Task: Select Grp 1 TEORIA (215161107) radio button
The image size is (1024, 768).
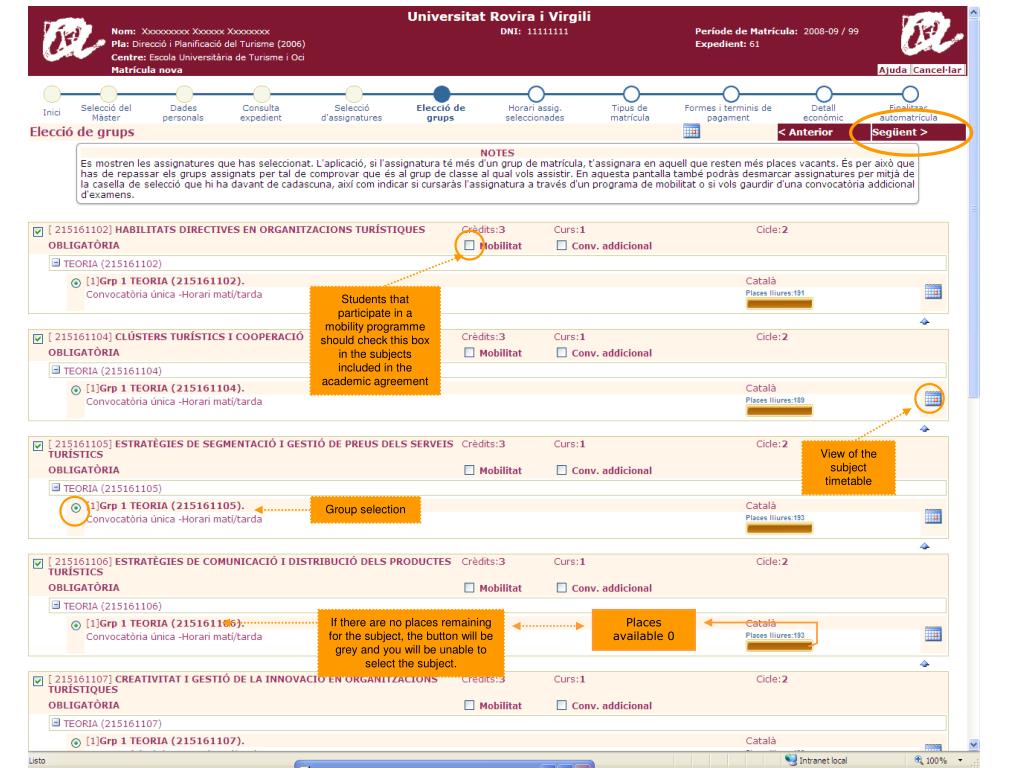Action: click(76, 743)
